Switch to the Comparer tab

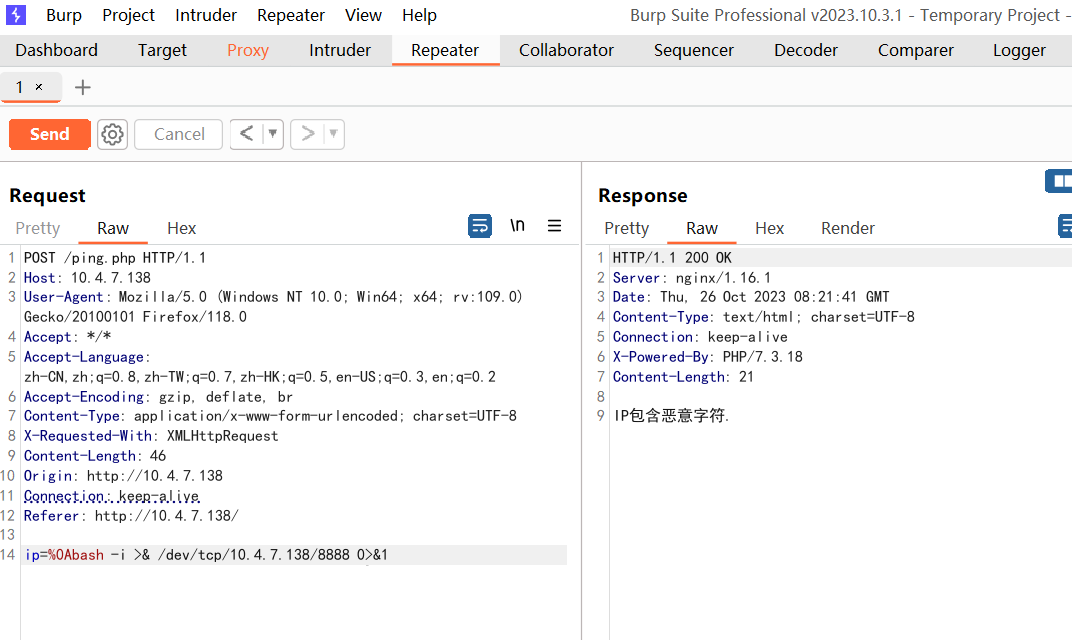[915, 50]
